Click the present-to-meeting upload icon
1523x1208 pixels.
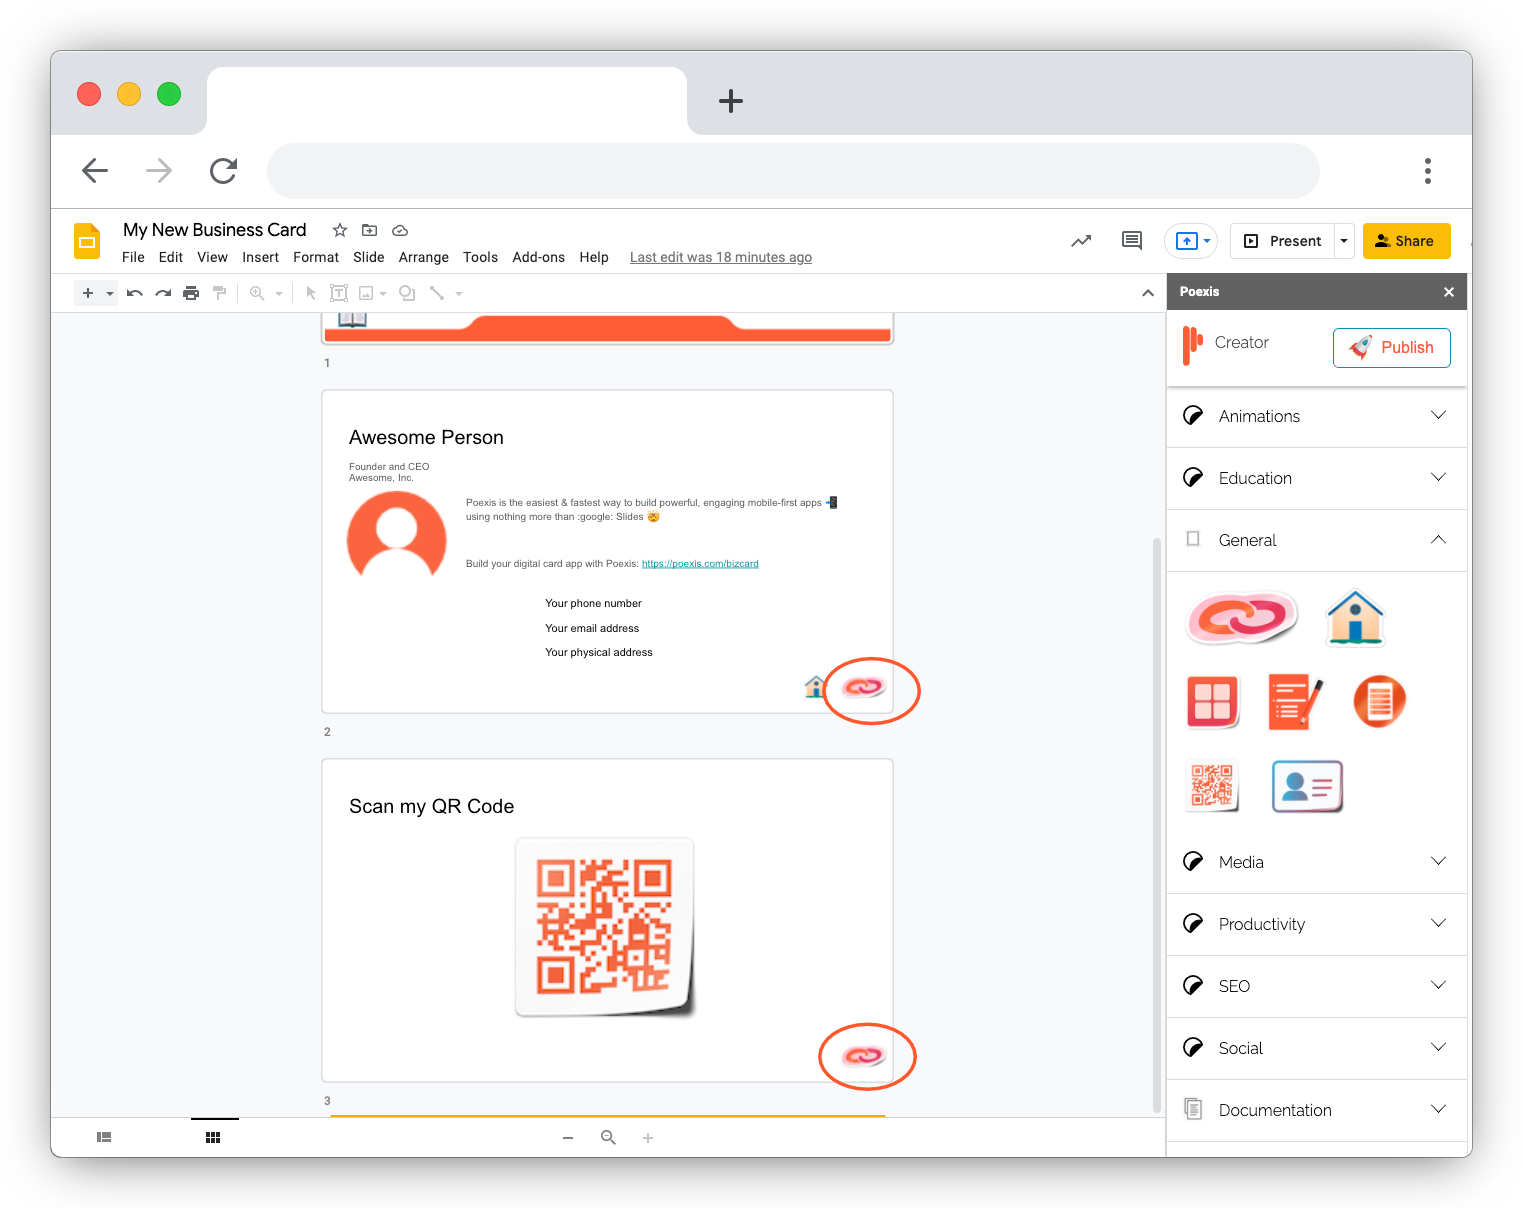pyautogui.click(x=1186, y=241)
